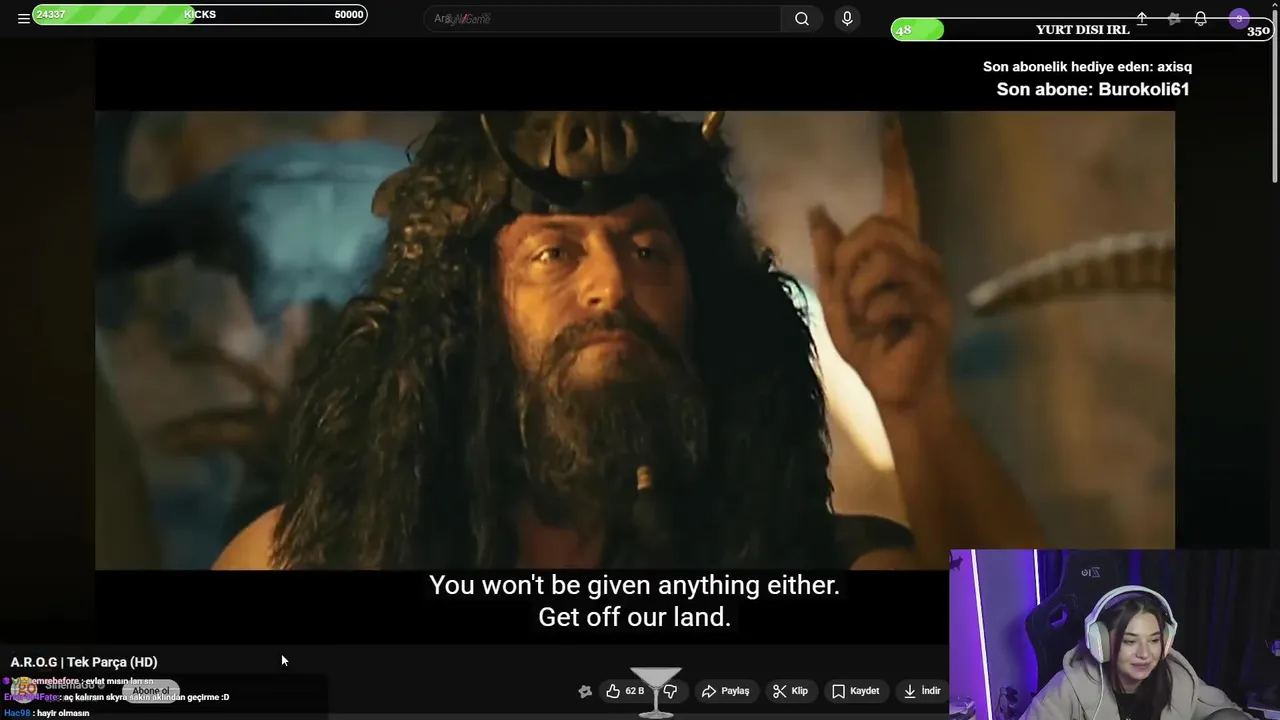The height and width of the screenshot is (720, 1280).
Task: Start voice search with microphone icon
Action: pyautogui.click(x=847, y=18)
